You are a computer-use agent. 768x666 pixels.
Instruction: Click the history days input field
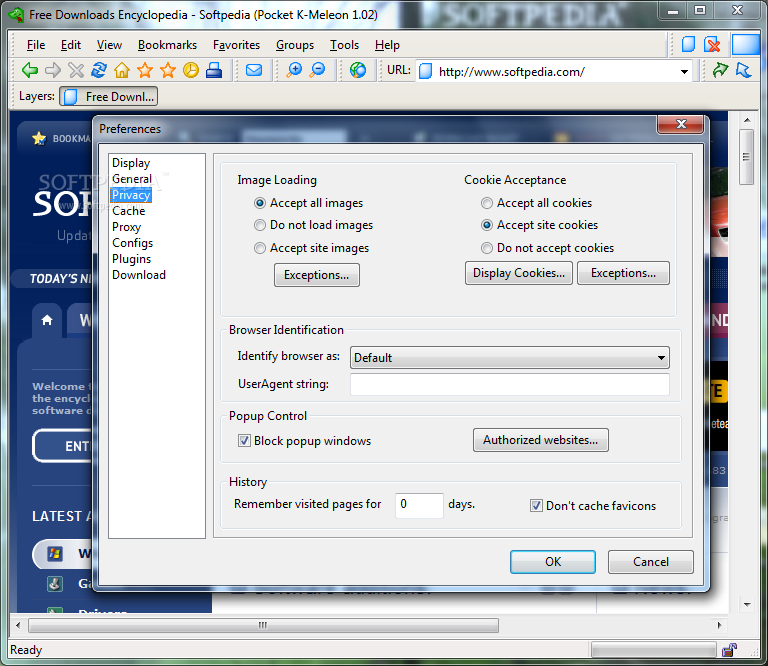419,505
